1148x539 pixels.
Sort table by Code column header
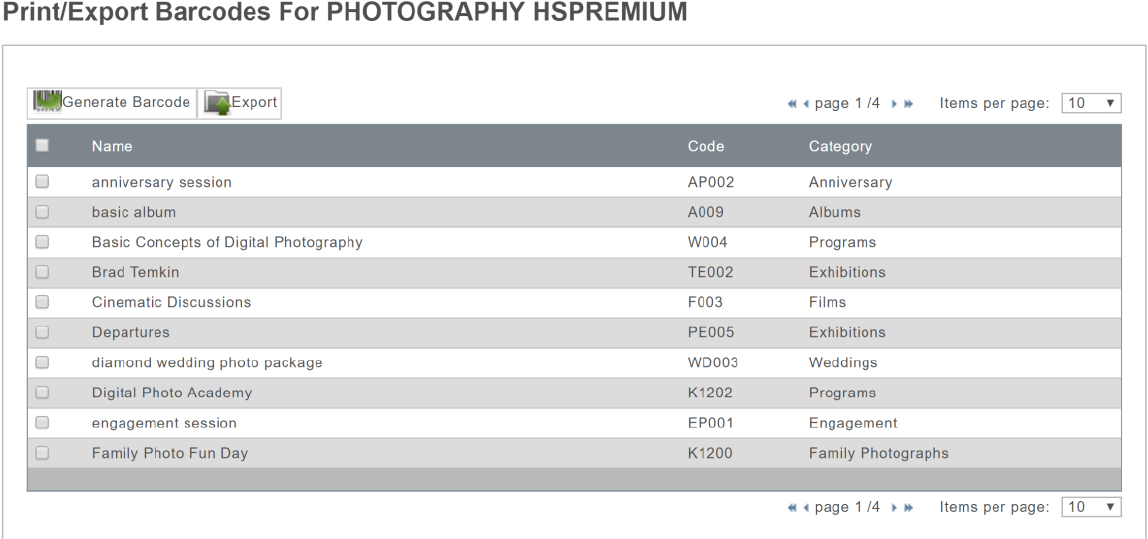pos(706,146)
